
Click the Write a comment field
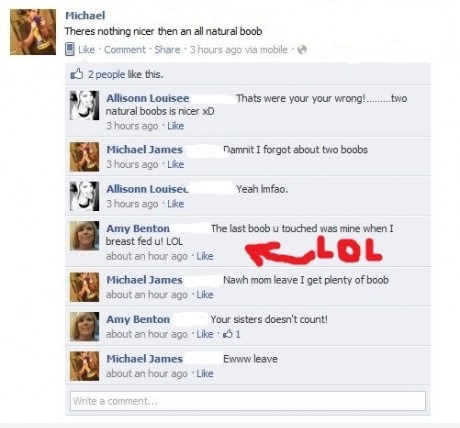coord(248,401)
